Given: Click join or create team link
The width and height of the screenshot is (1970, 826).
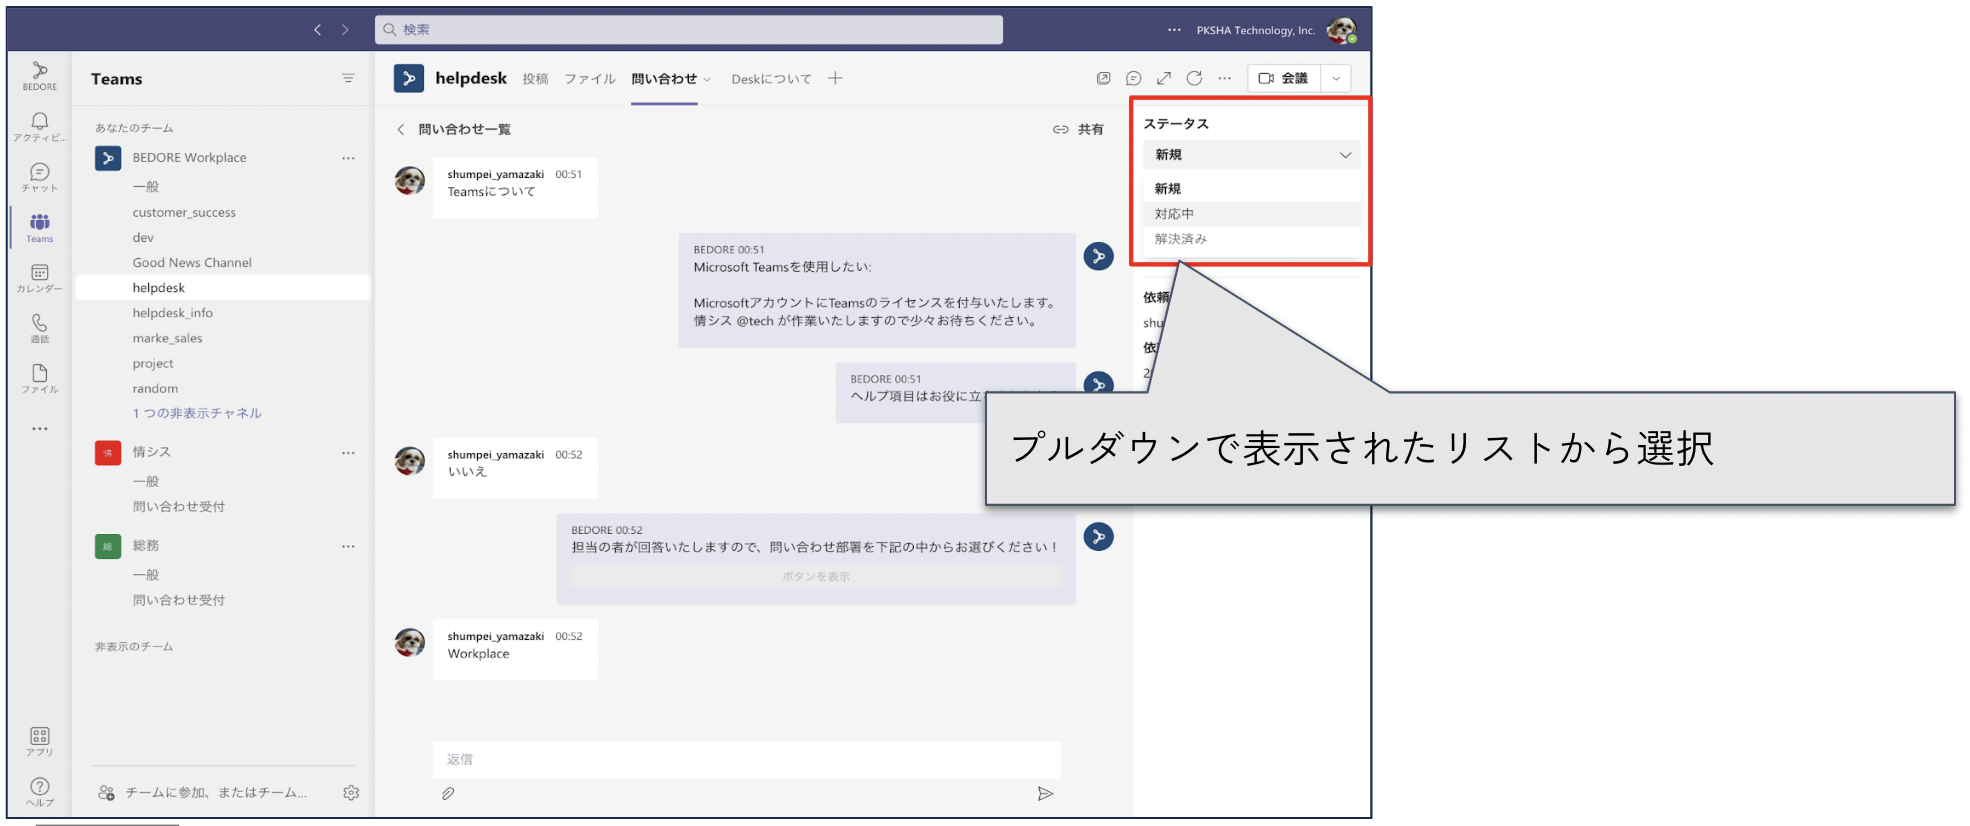Looking at the screenshot, I should (203, 793).
